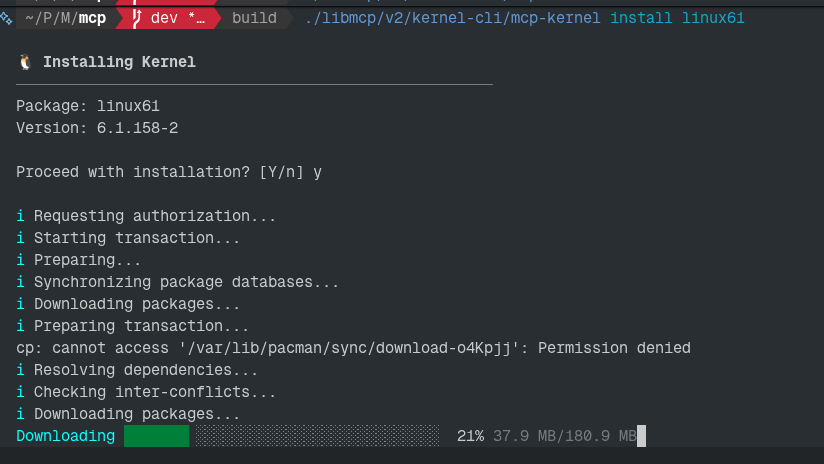Click info icon before Synchronizing package databases

(20, 282)
